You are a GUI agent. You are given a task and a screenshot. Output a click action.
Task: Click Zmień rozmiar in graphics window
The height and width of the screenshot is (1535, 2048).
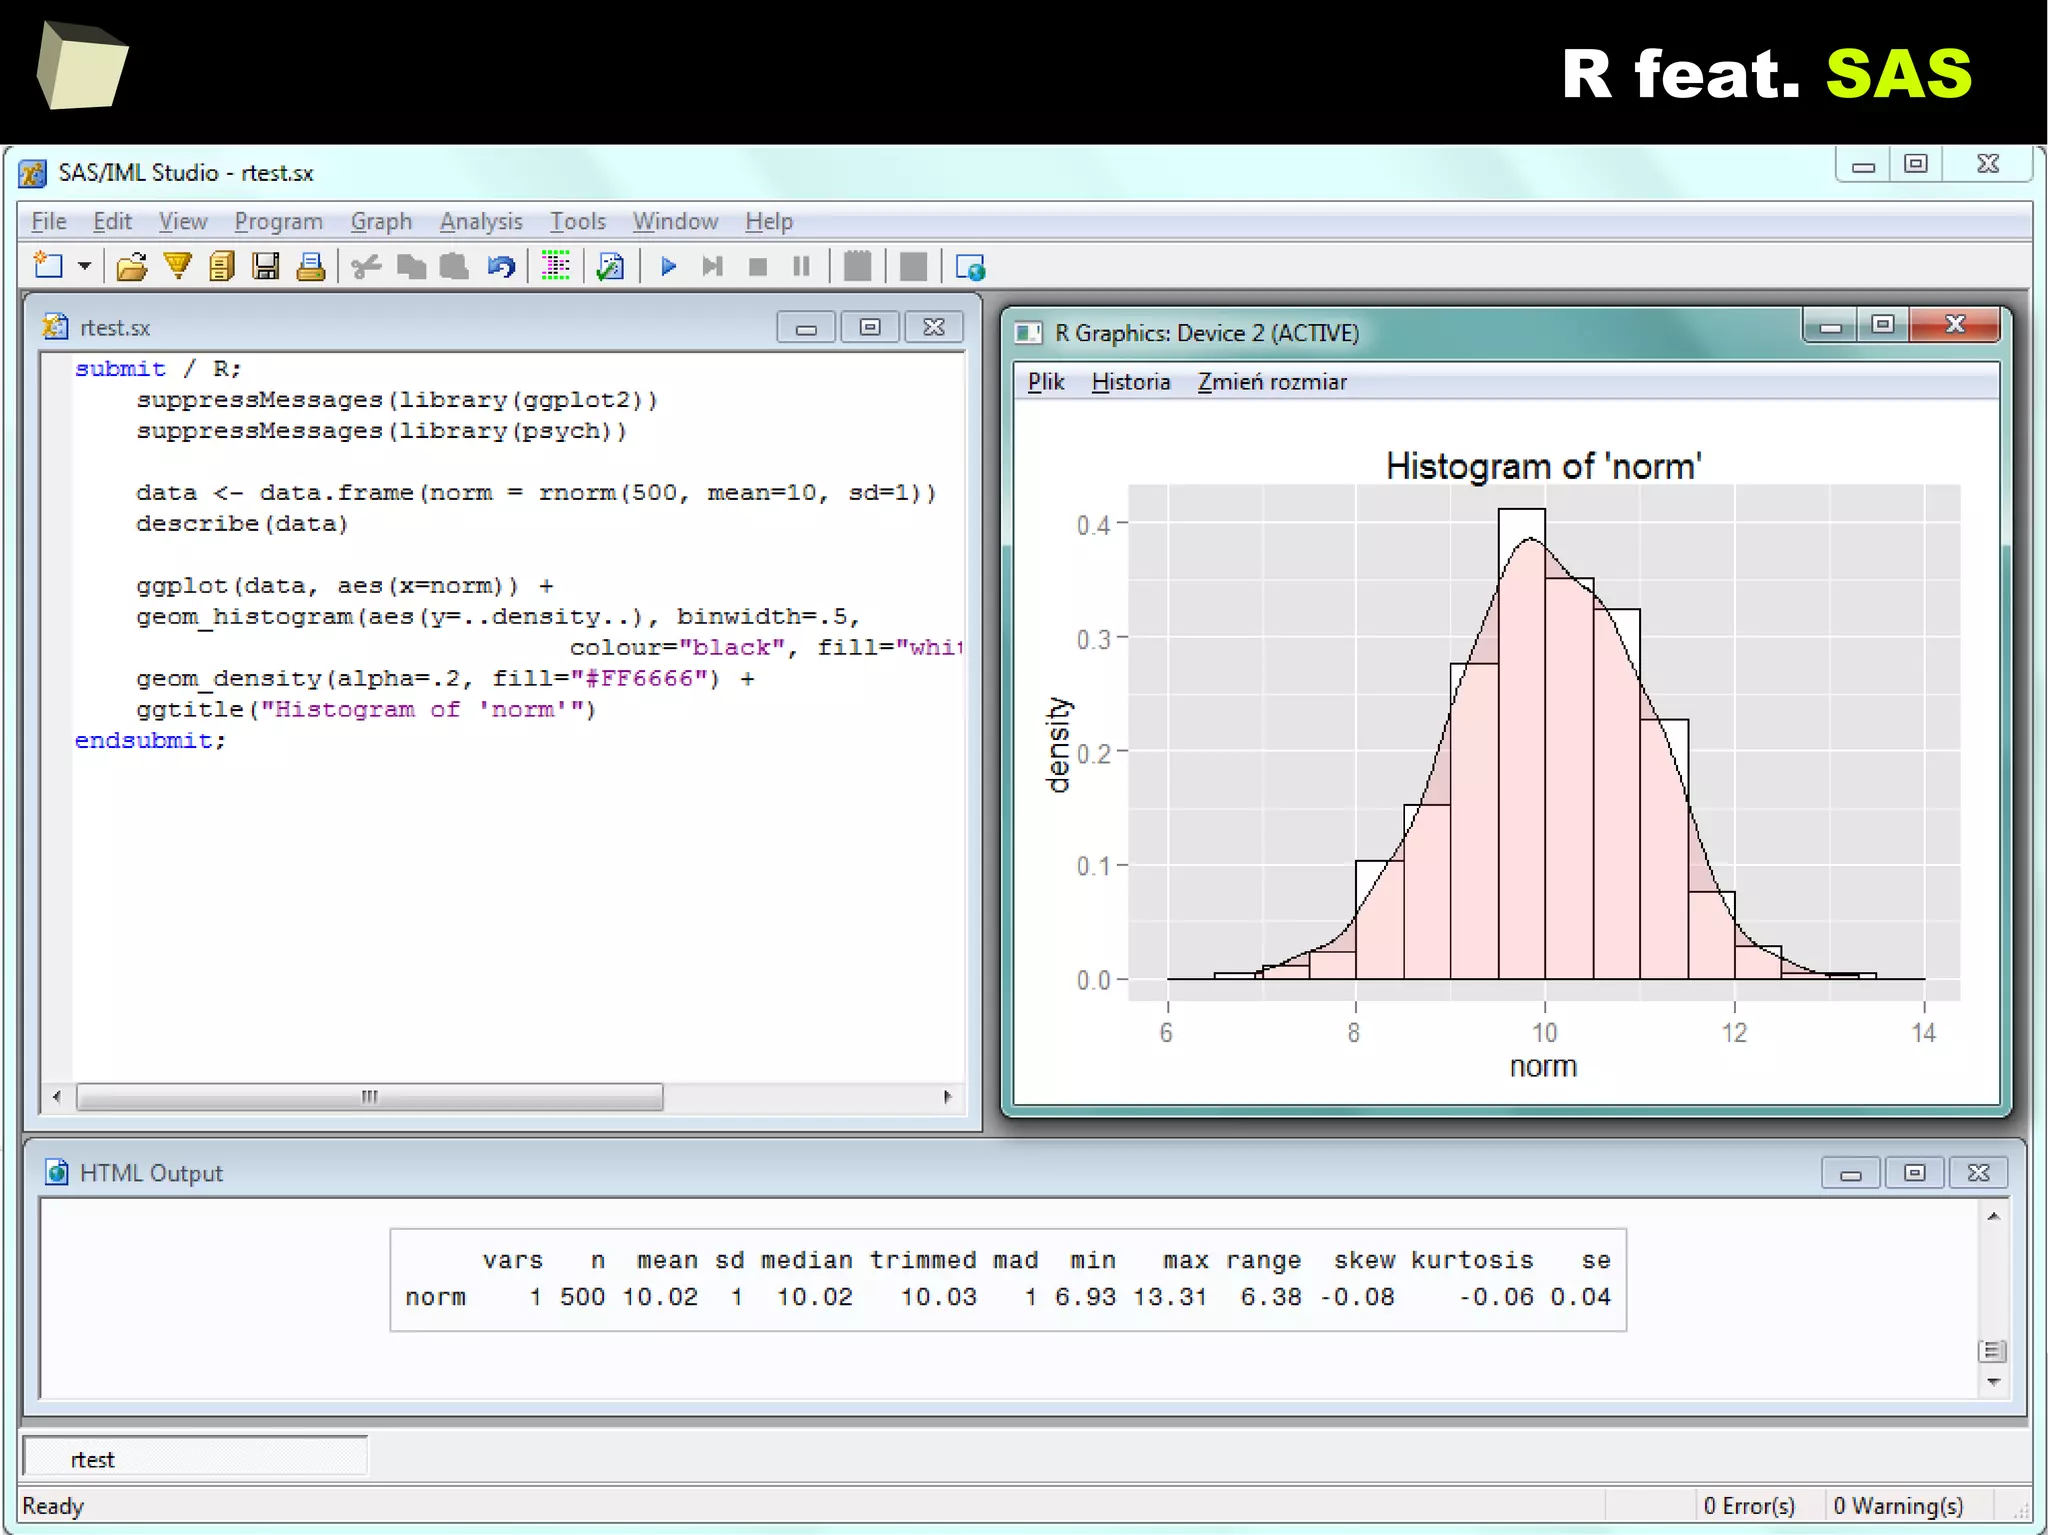click(x=1271, y=382)
